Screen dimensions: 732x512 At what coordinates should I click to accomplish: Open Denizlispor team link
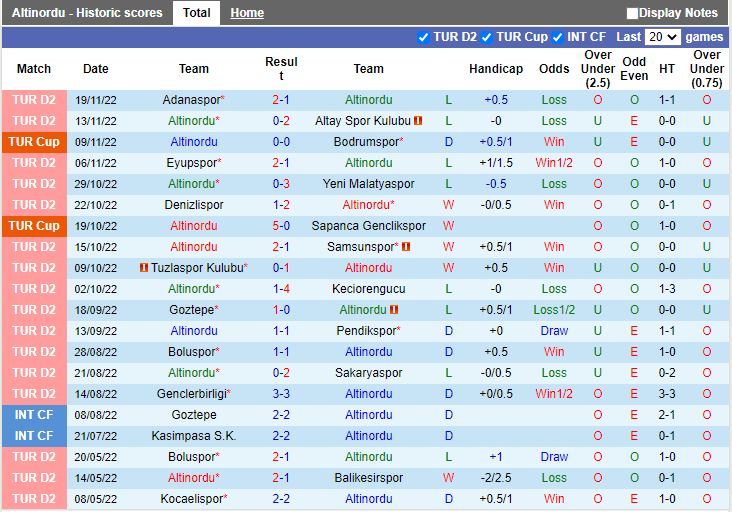194,205
